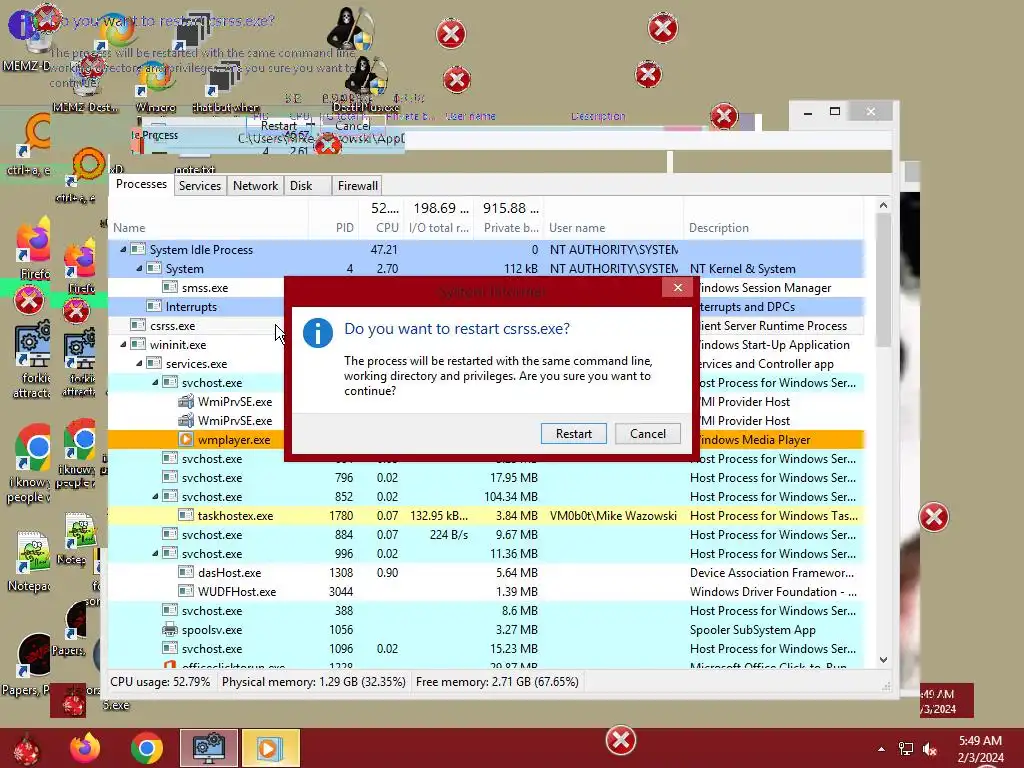Click the WUDFHost.exe process icon
This screenshot has width=1024, height=768.
pos(186,591)
